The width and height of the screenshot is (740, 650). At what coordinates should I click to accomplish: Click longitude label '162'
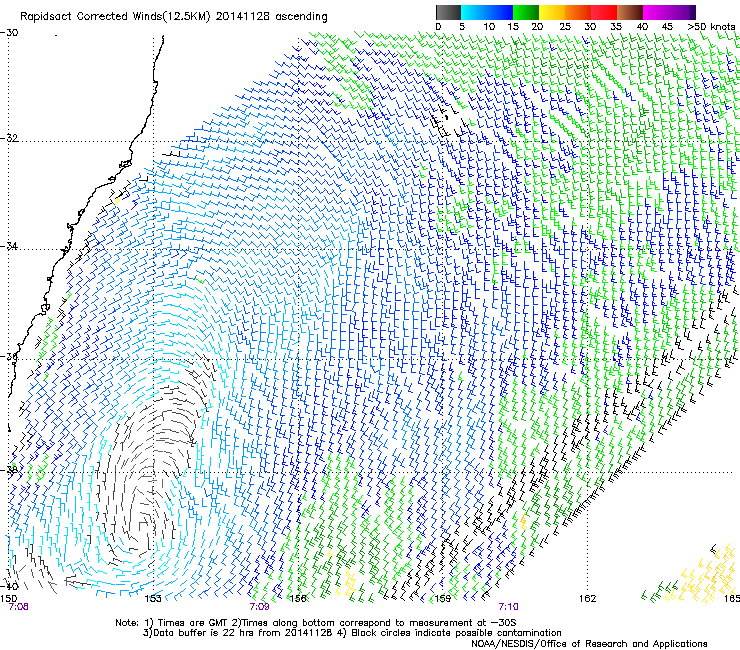click(588, 599)
